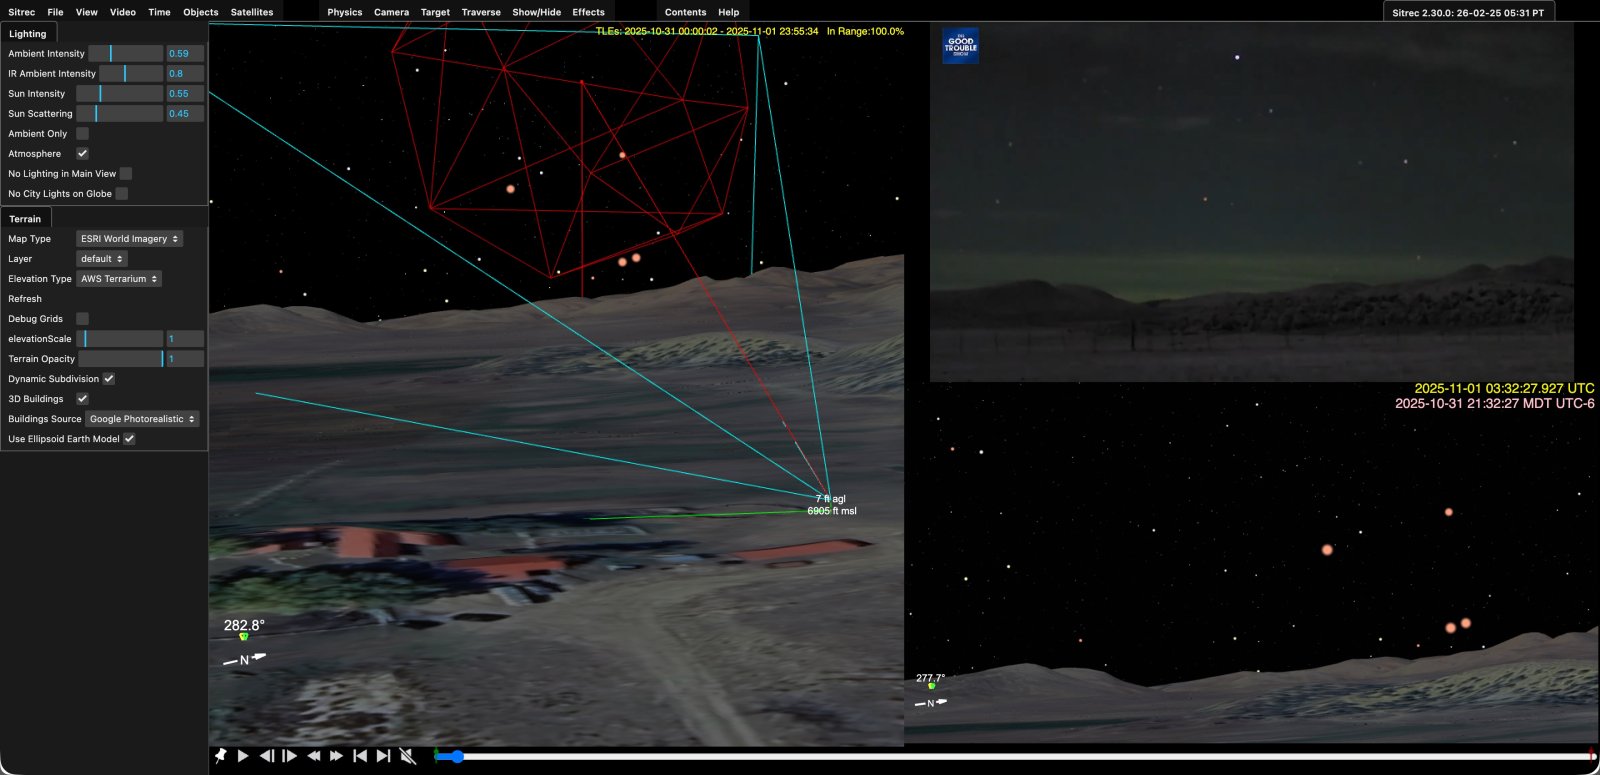
Task: Open the Show/Hide menu
Action: (x=536, y=12)
